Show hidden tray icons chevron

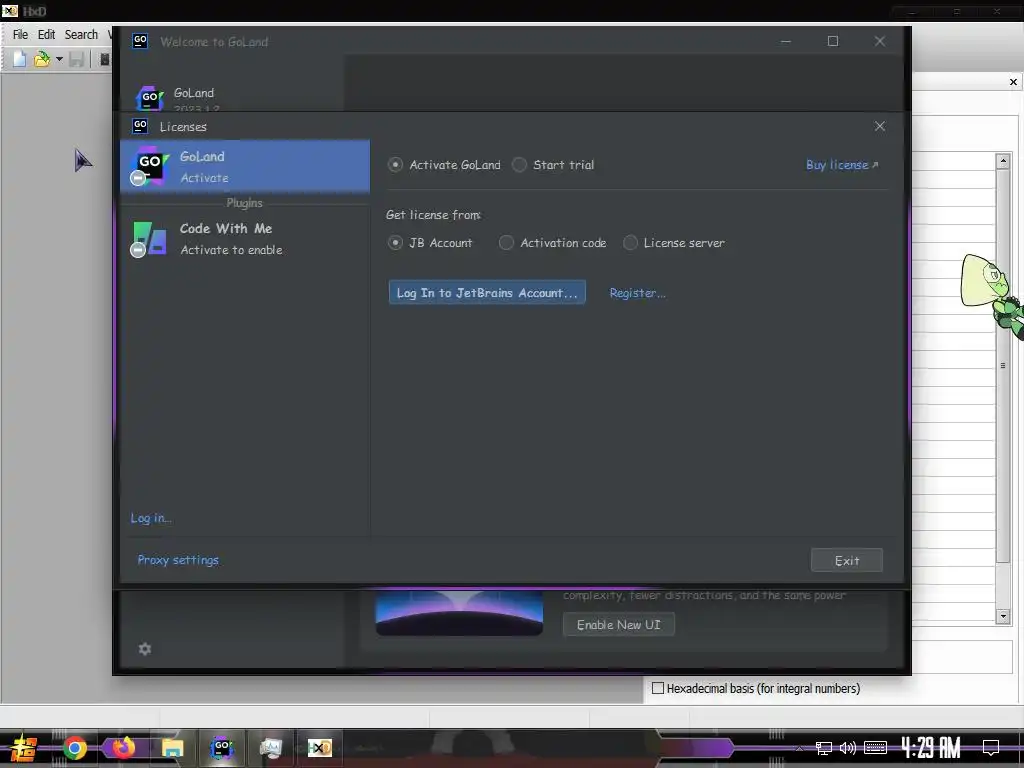[799, 748]
